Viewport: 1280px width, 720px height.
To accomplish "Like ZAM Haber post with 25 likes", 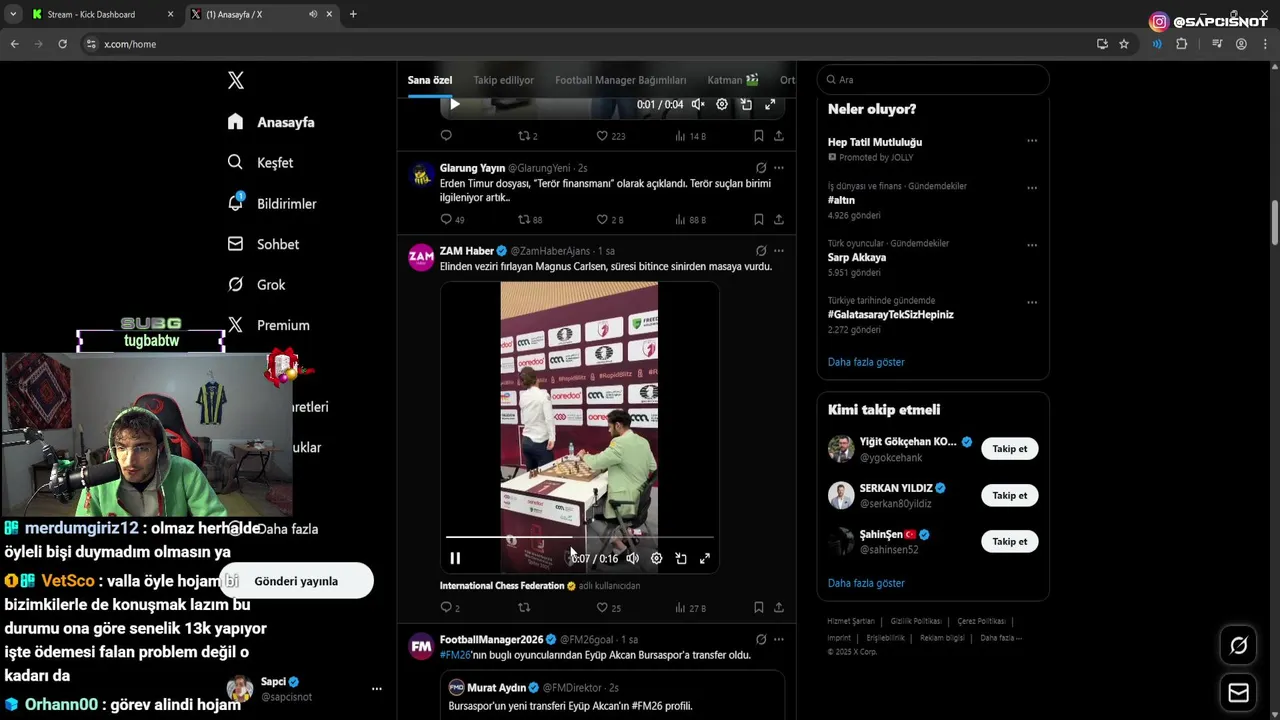I will click(x=609, y=607).
